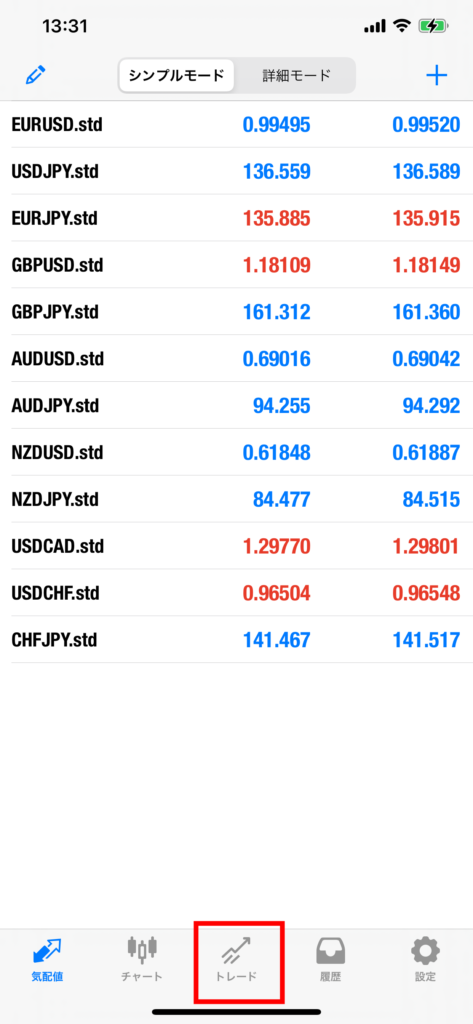Open the GBPUSD.std symbol
The width and height of the screenshot is (473, 1024).
(x=58, y=265)
